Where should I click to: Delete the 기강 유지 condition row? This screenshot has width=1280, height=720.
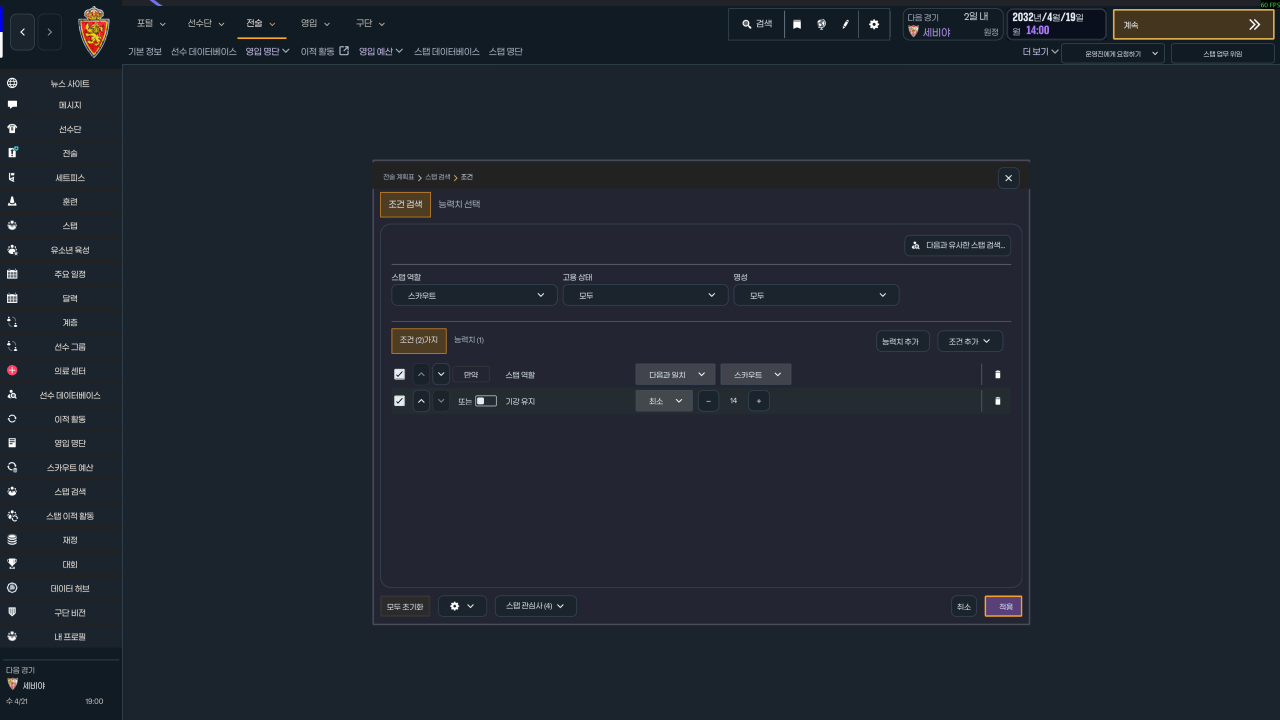coord(997,401)
